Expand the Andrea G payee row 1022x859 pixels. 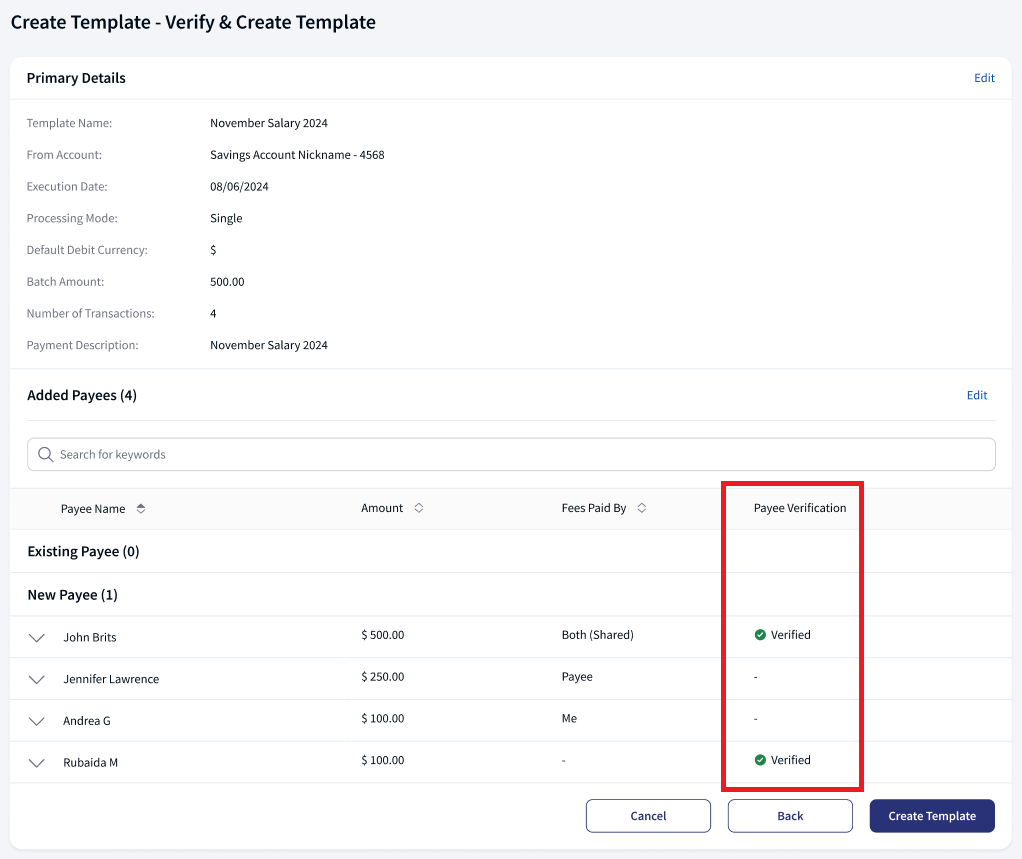coord(36,721)
